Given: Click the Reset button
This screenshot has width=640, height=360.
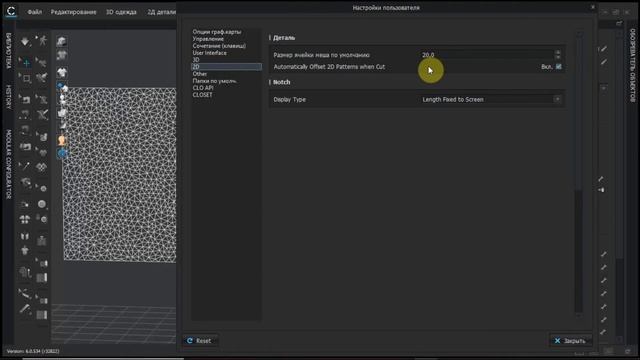Looking at the screenshot, I should click(x=200, y=341).
